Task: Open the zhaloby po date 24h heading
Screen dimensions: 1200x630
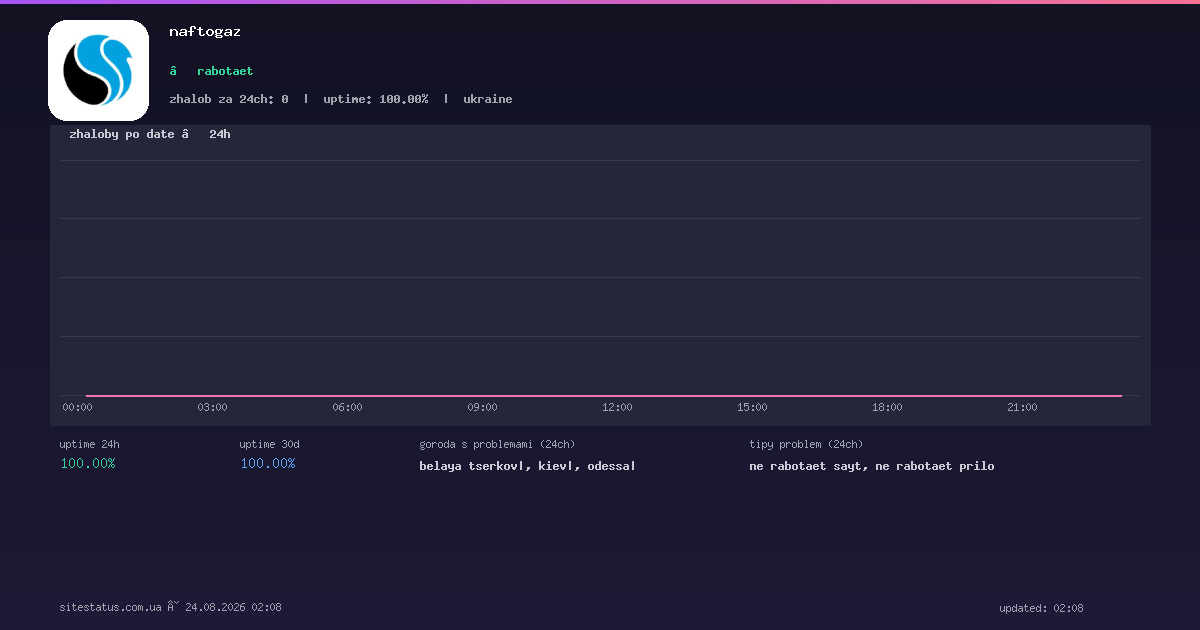Action: tap(150, 134)
